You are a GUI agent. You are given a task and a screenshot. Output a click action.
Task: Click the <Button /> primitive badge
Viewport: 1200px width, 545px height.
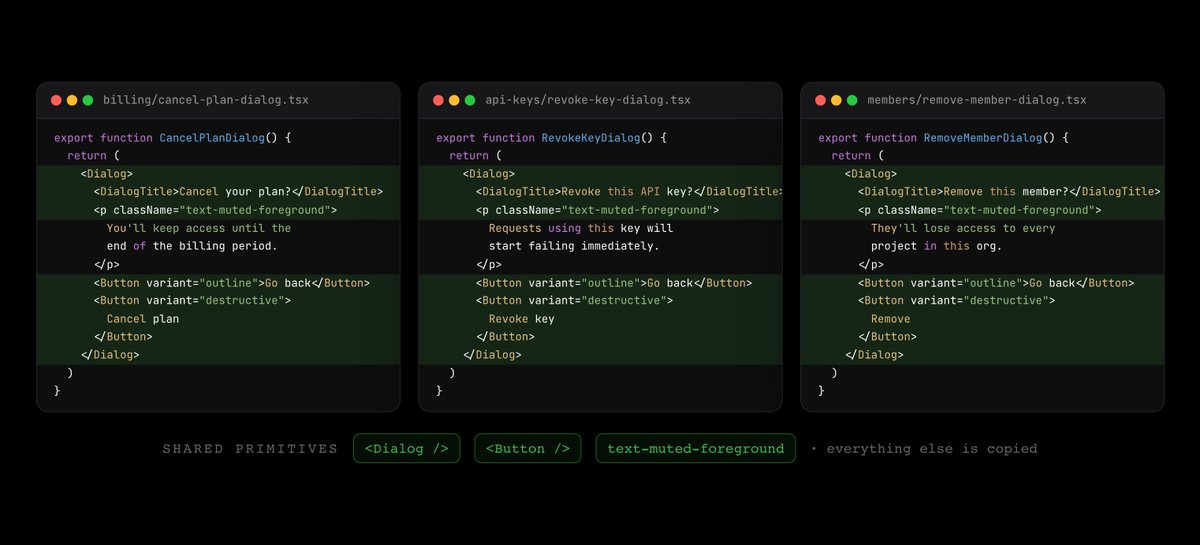click(x=528, y=449)
